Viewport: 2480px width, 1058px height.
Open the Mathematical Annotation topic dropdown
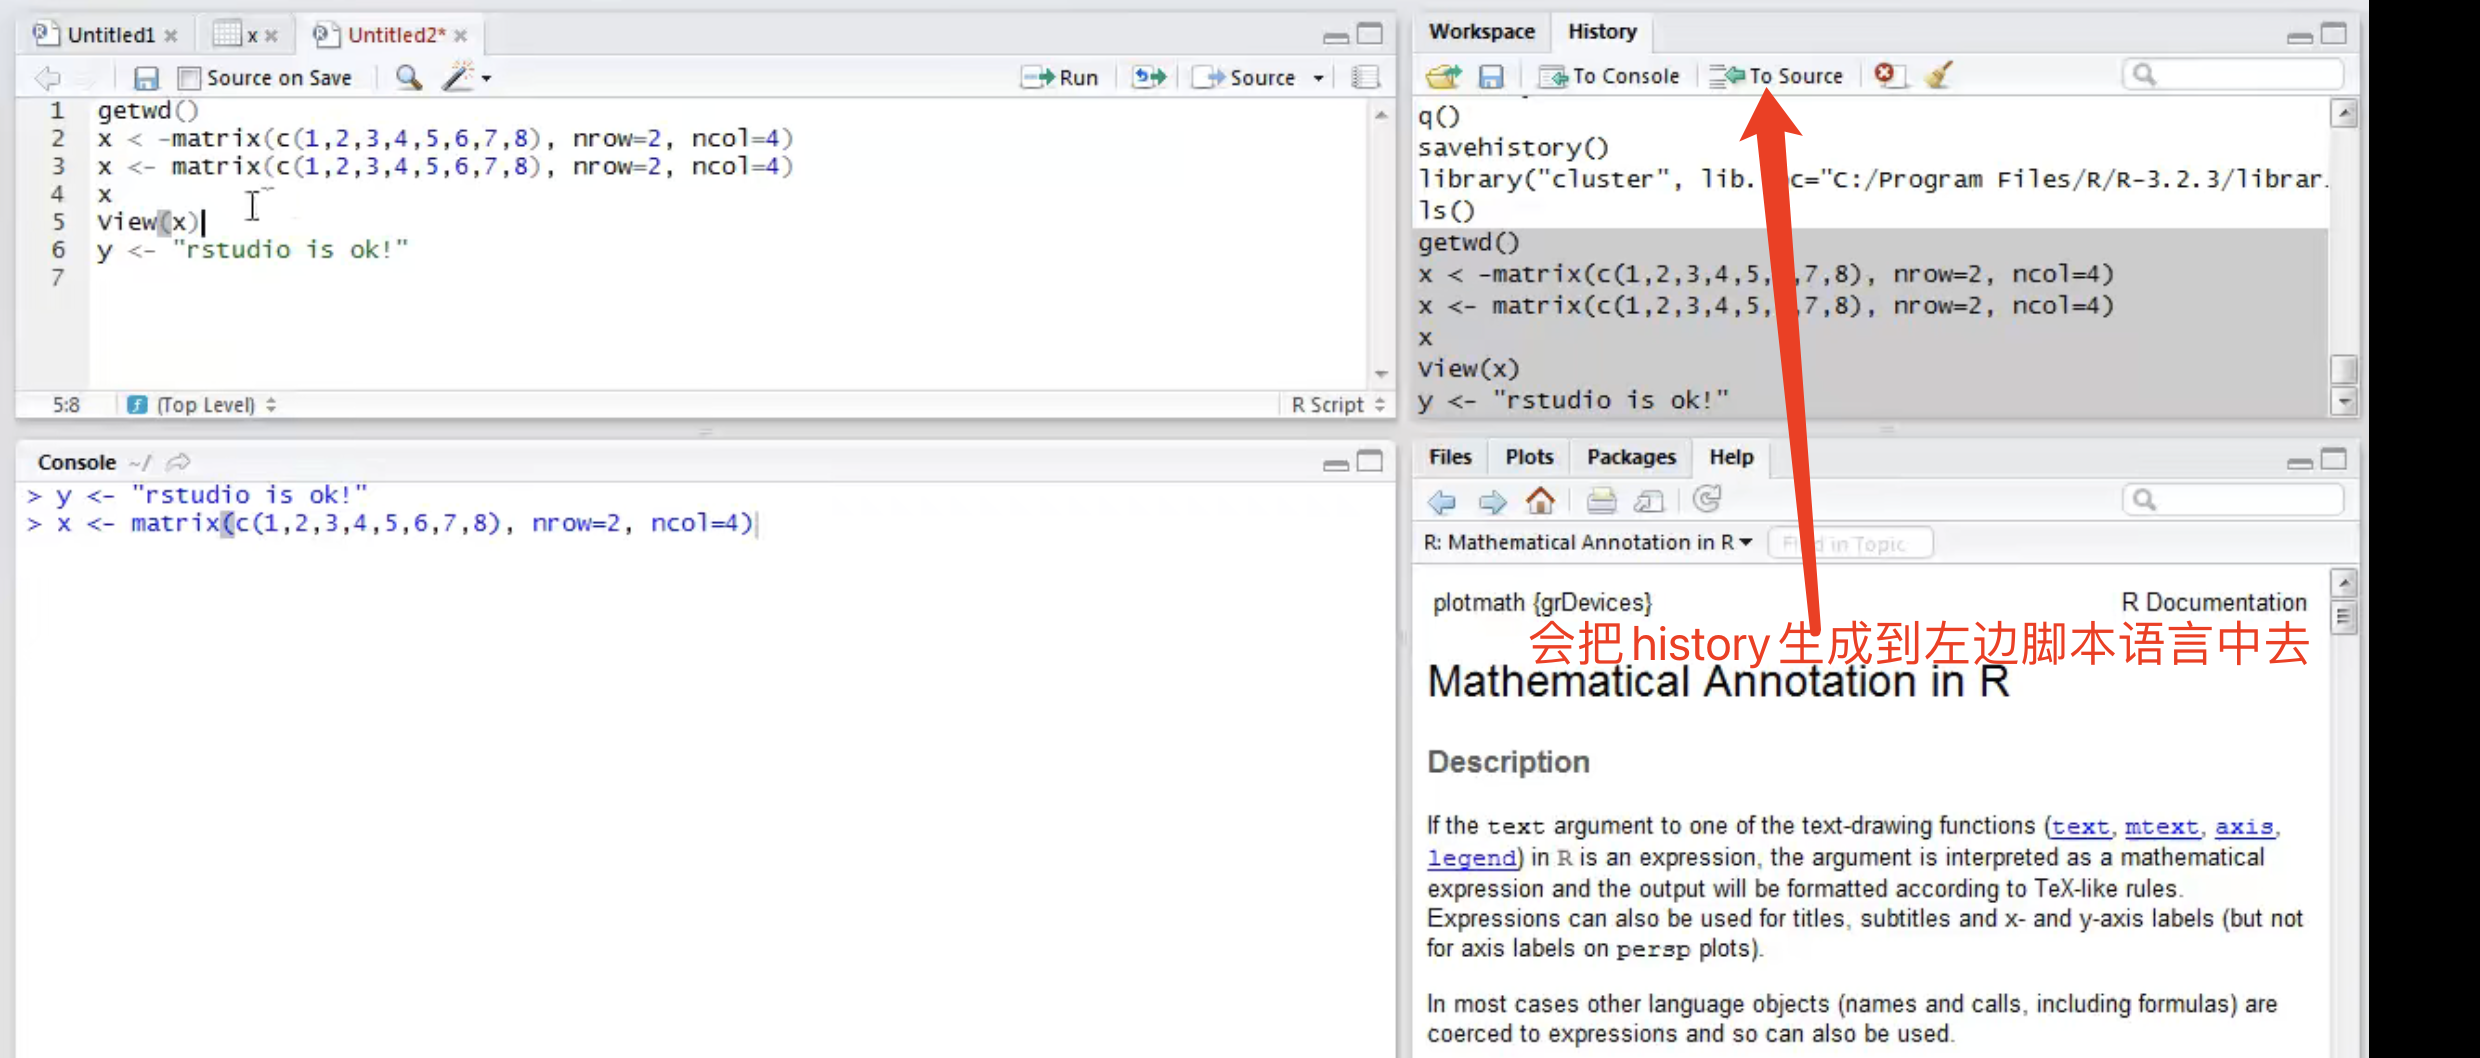1589,543
